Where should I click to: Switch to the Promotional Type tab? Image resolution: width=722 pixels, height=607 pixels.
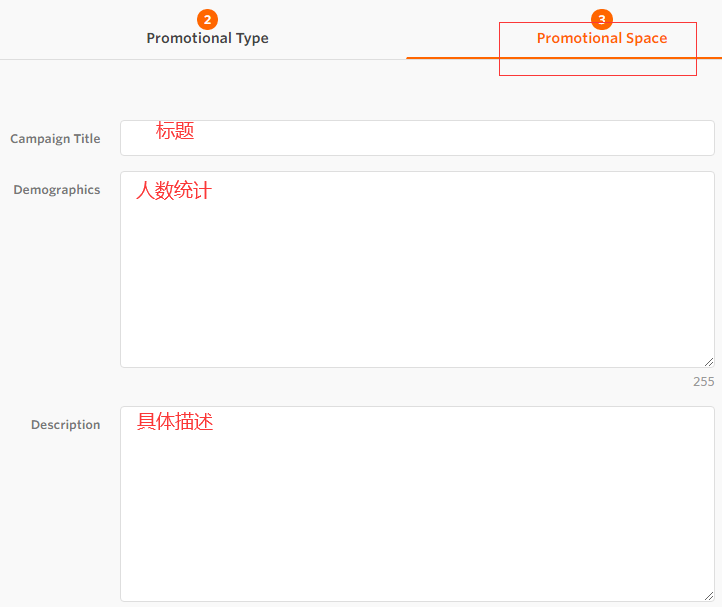tap(207, 39)
